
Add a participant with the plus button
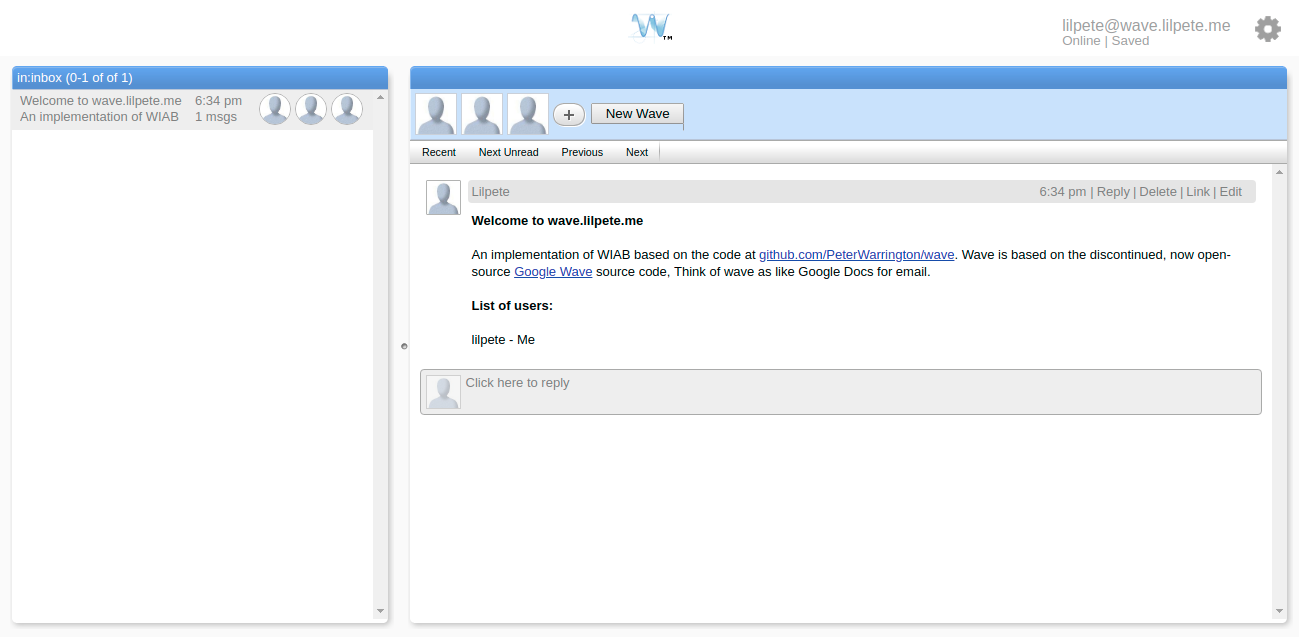point(569,115)
